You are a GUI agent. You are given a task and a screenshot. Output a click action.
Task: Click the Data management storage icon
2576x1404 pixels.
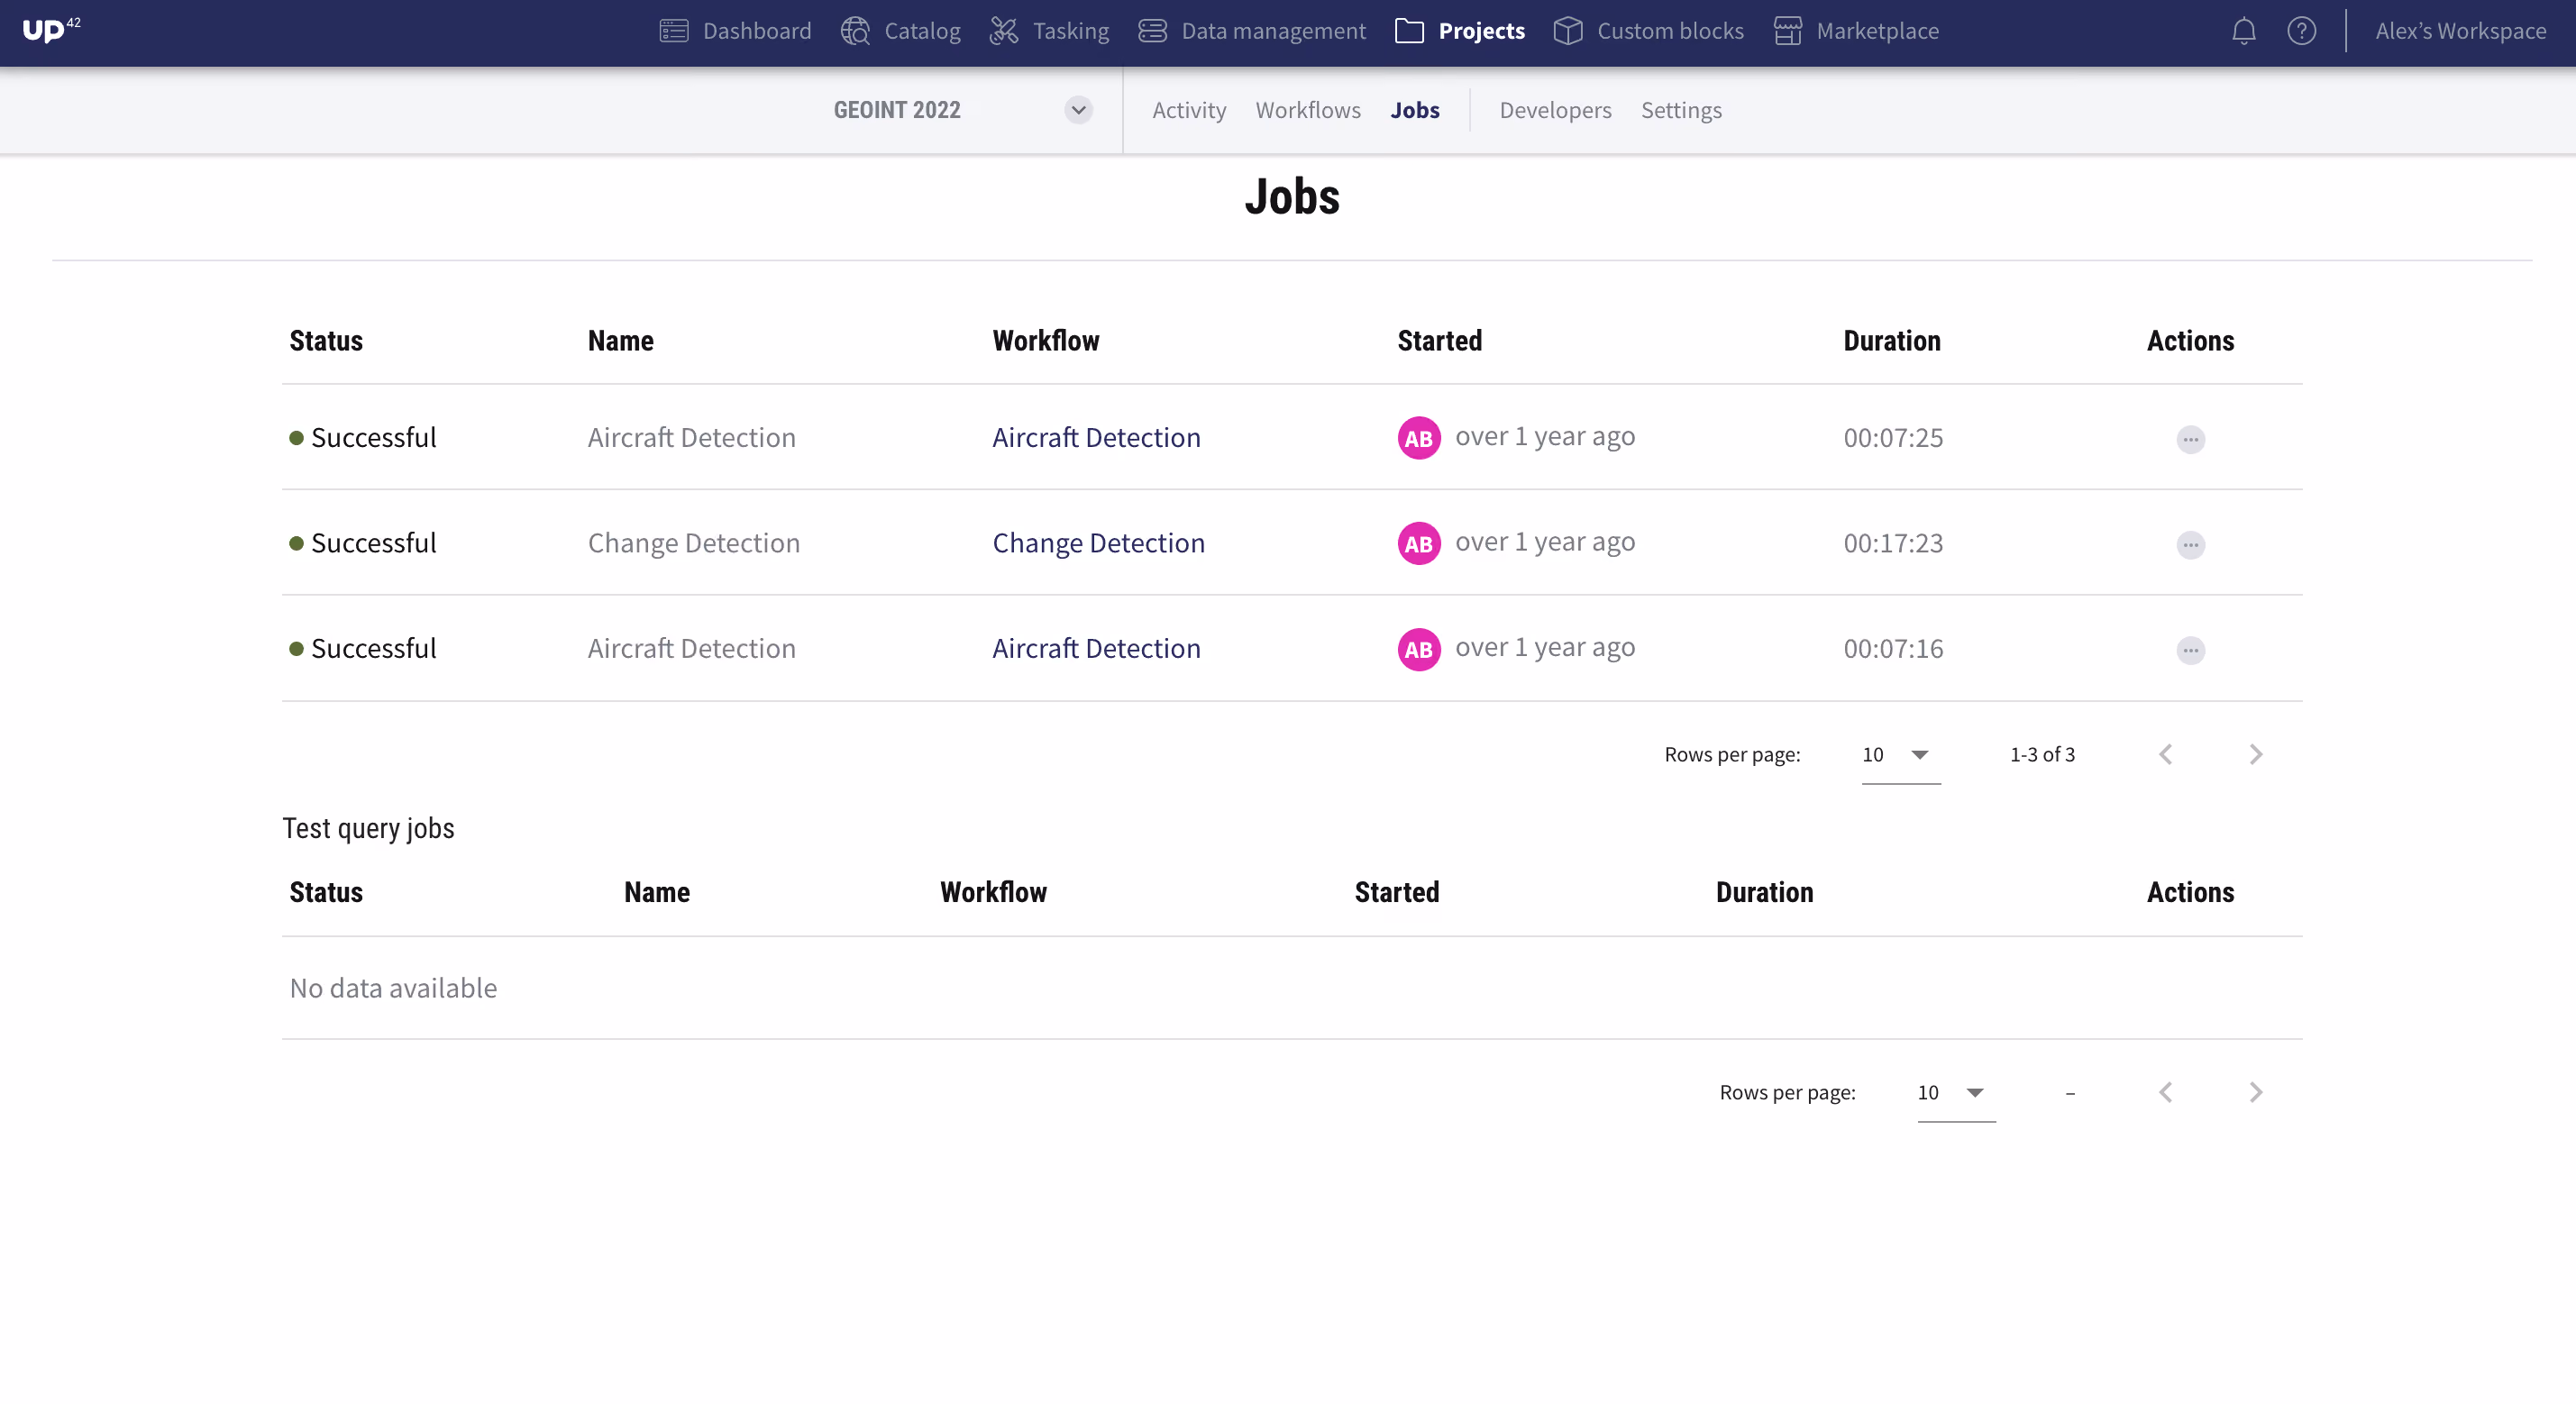1152,31
